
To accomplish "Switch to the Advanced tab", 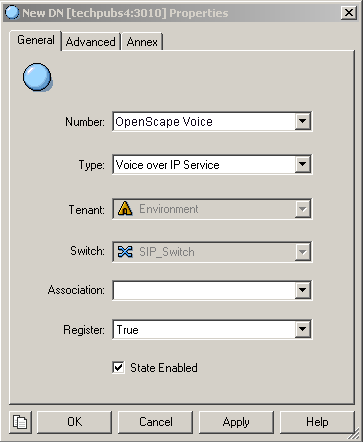I will (91, 42).
